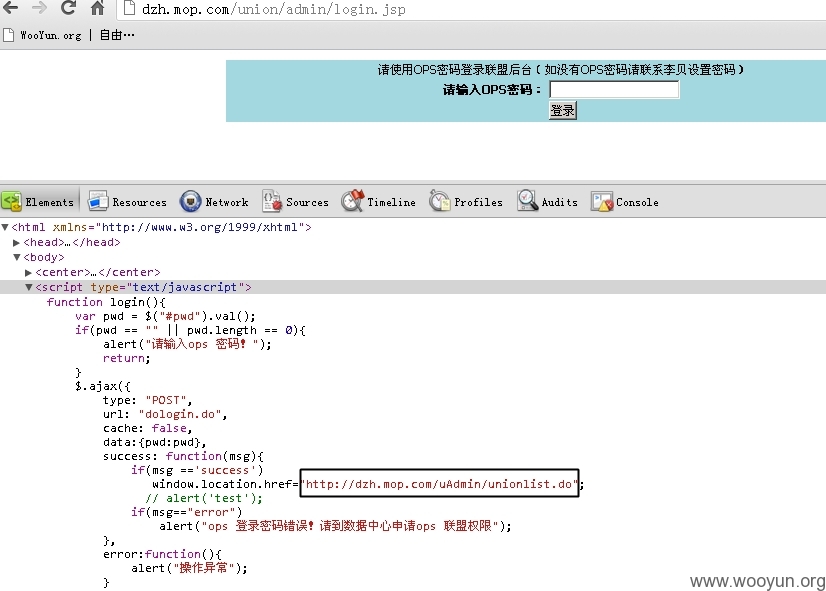Click the 'return;' line
Viewport: 826px width, 591px height.
(126, 358)
